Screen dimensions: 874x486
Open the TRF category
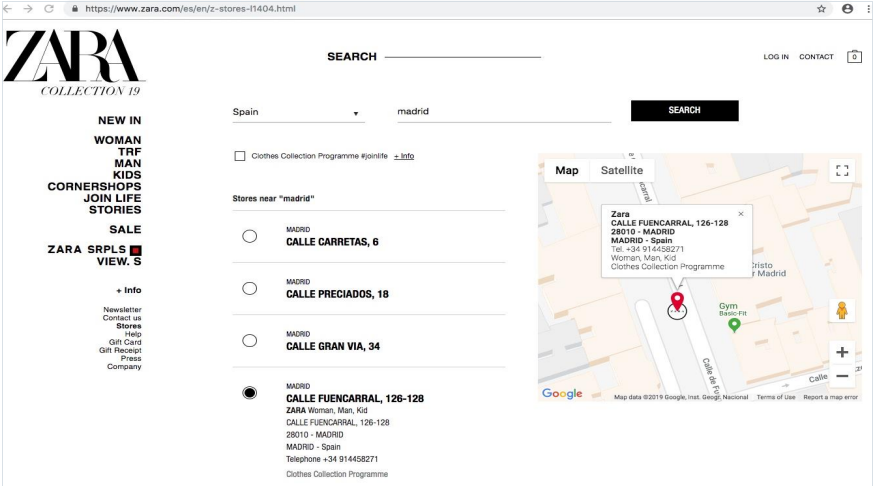pyautogui.click(x=129, y=152)
